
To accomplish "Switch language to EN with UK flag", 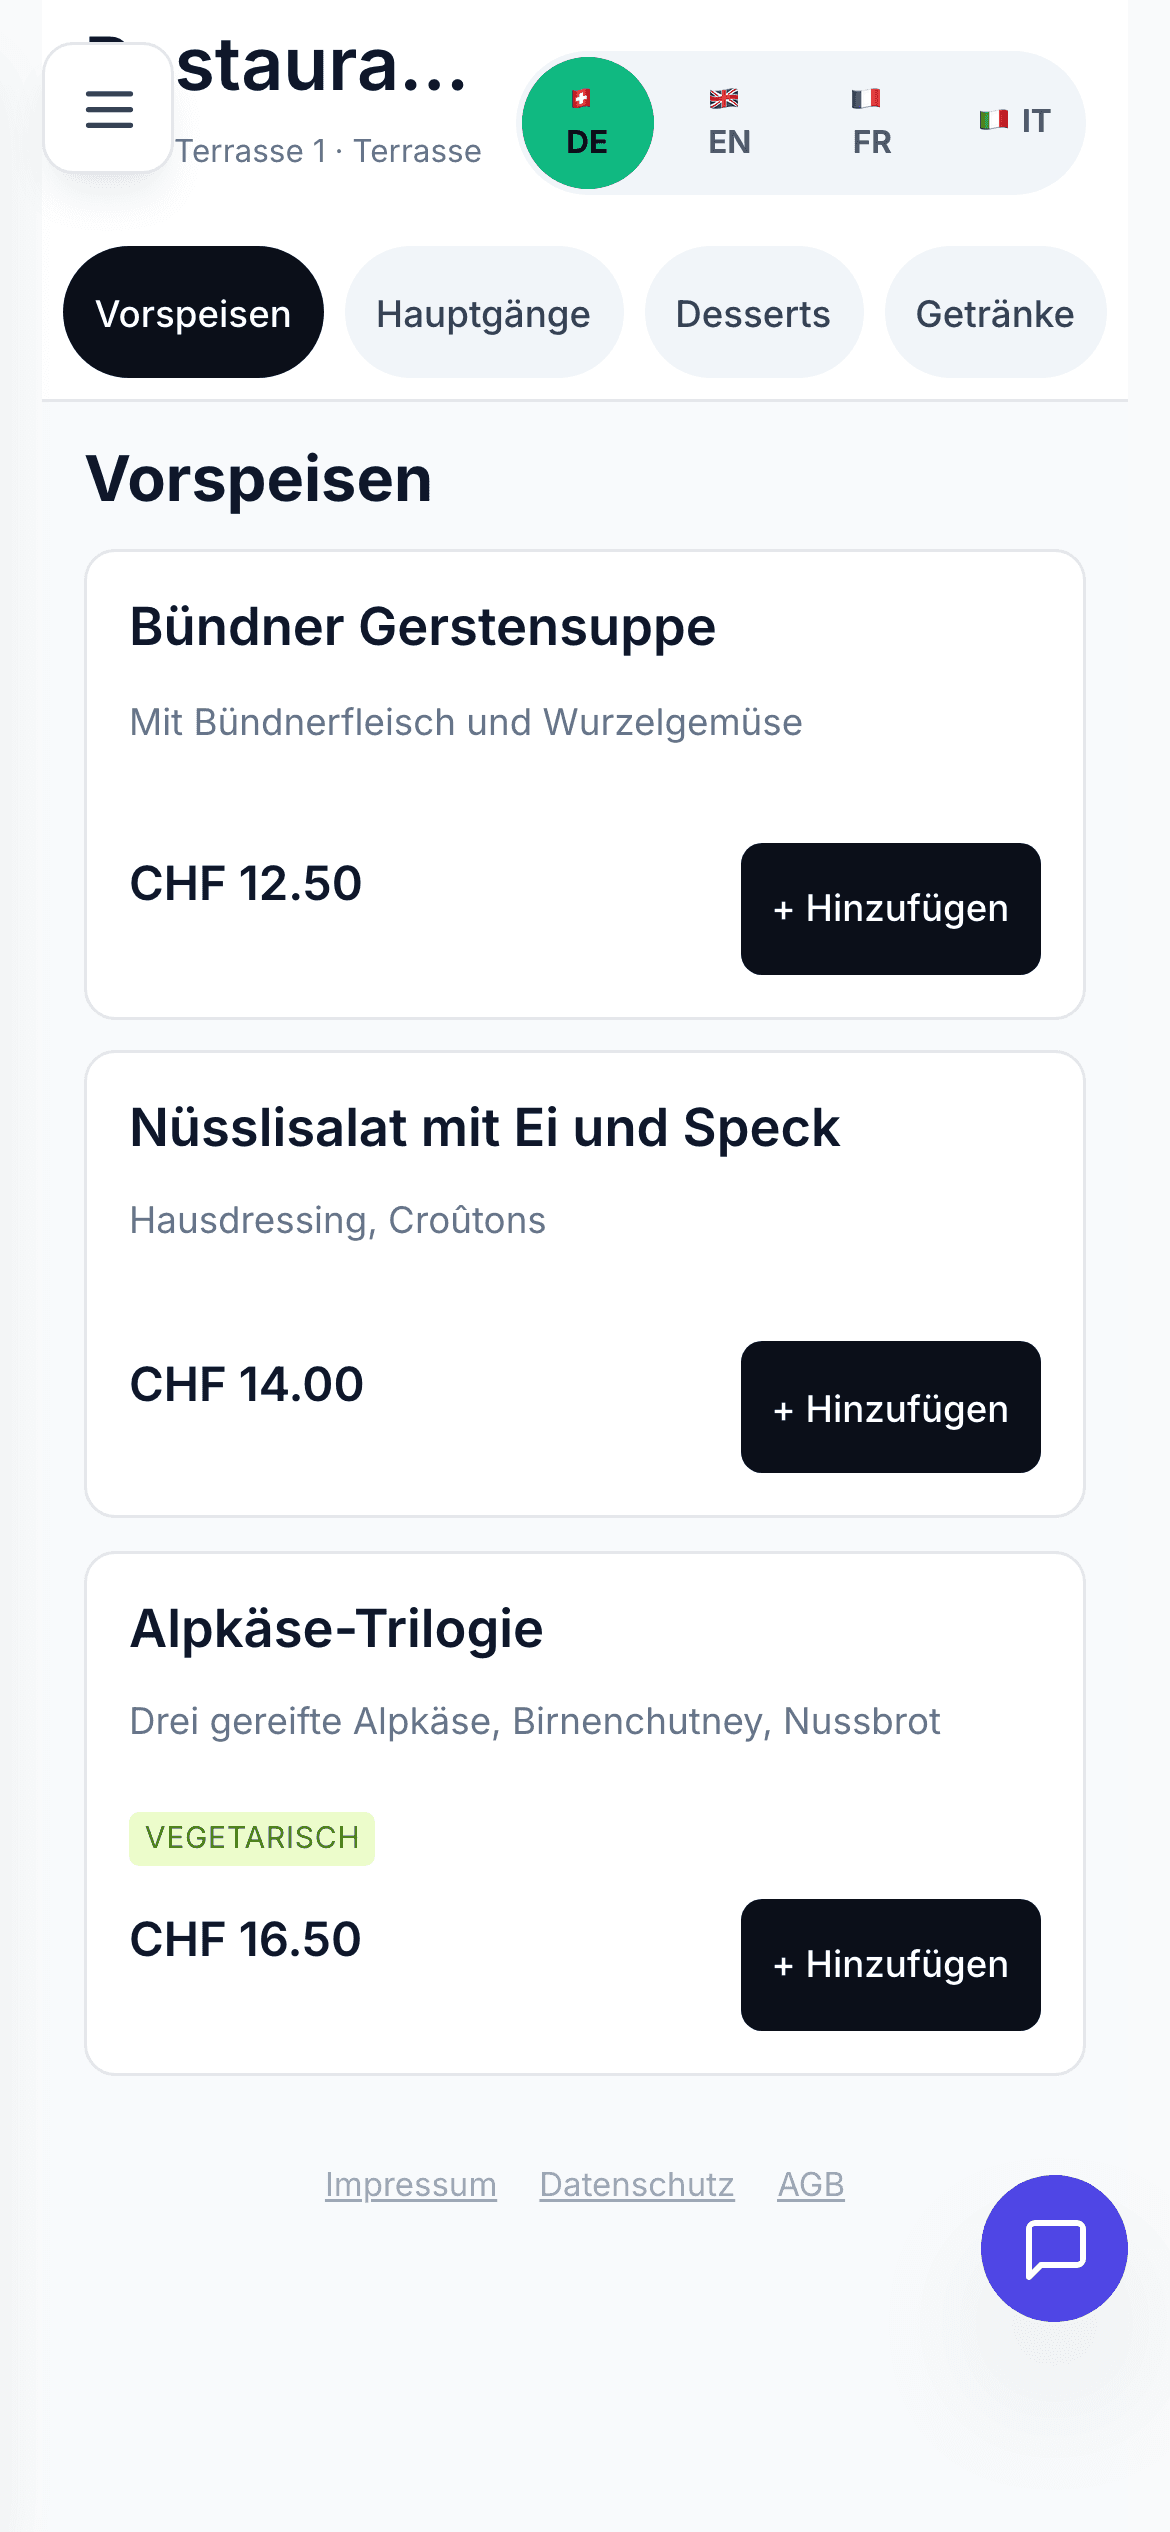I will tap(730, 123).
